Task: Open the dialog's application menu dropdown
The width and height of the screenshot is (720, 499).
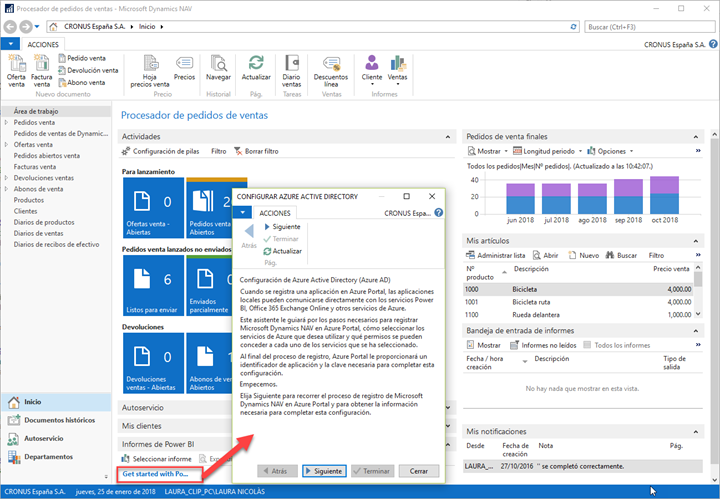Action: (x=242, y=212)
